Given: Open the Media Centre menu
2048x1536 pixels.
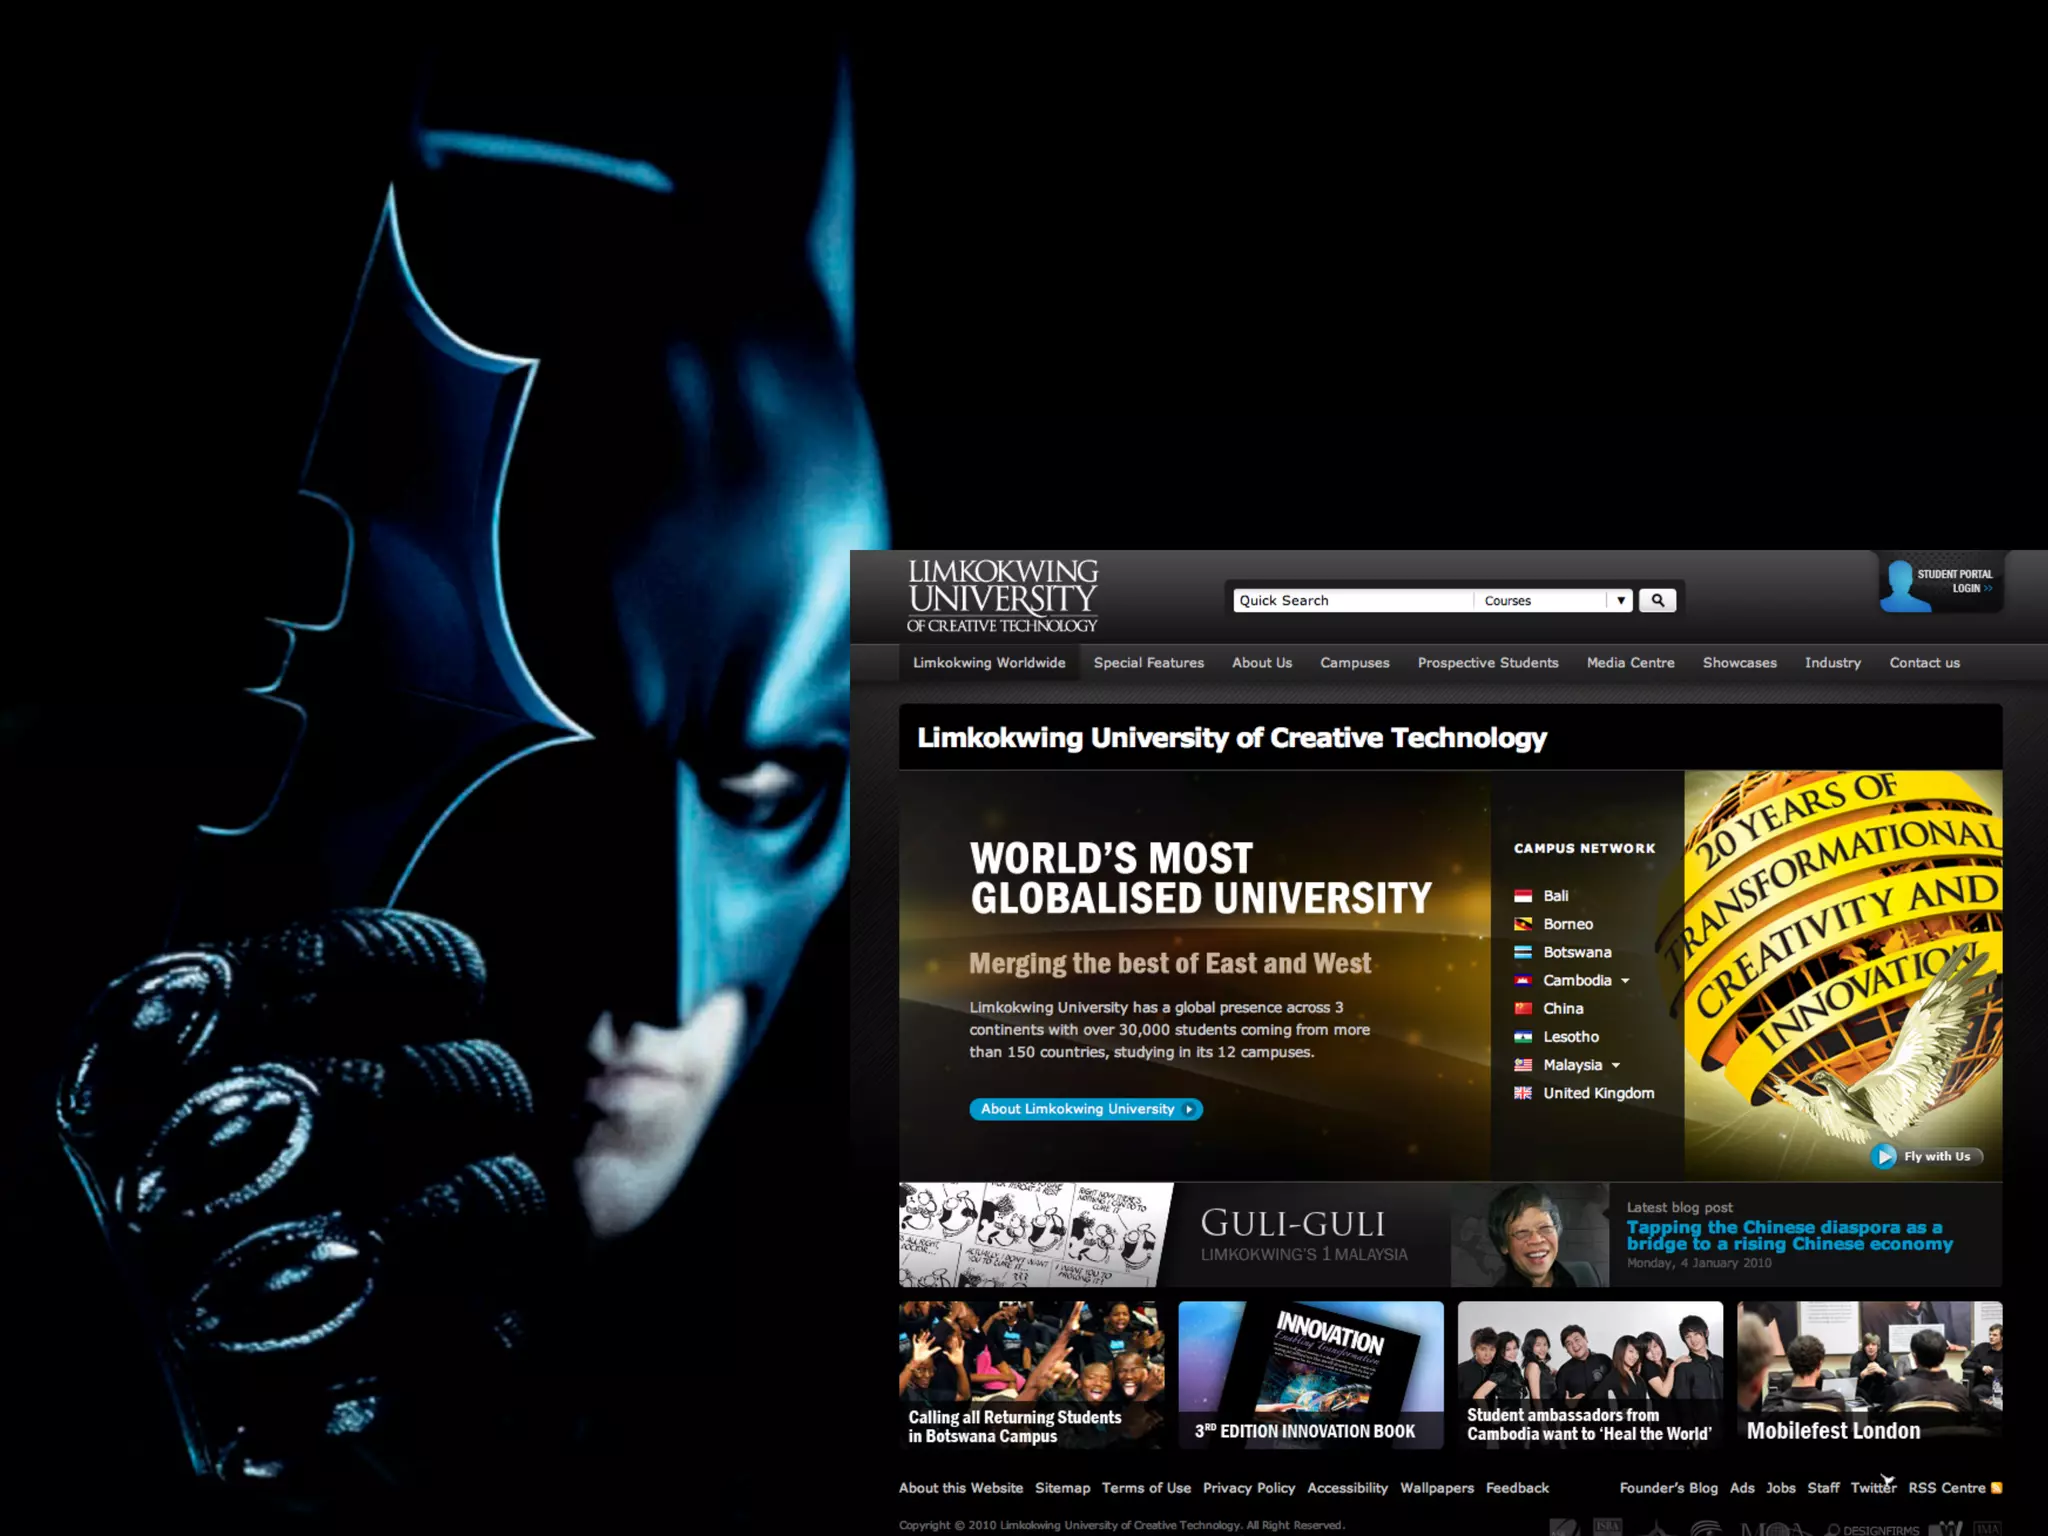Looking at the screenshot, I should pyautogui.click(x=1630, y=663).
